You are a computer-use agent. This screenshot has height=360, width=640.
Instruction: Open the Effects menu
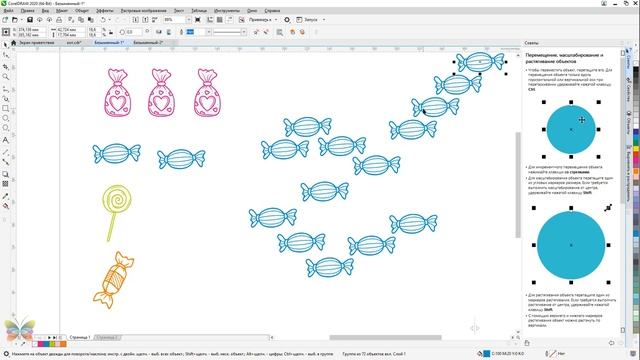tap(105, 10)
